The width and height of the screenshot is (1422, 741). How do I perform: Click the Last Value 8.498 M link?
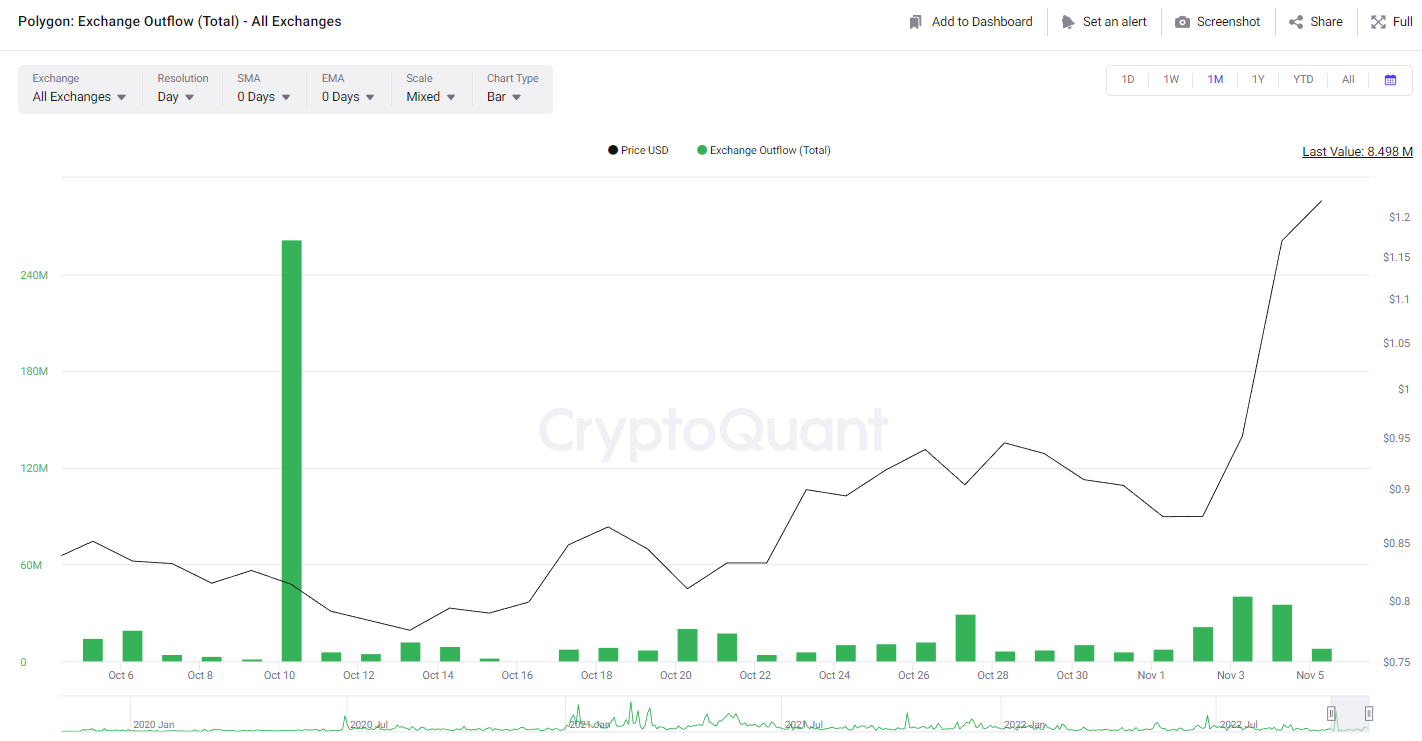coord(1357,152)
